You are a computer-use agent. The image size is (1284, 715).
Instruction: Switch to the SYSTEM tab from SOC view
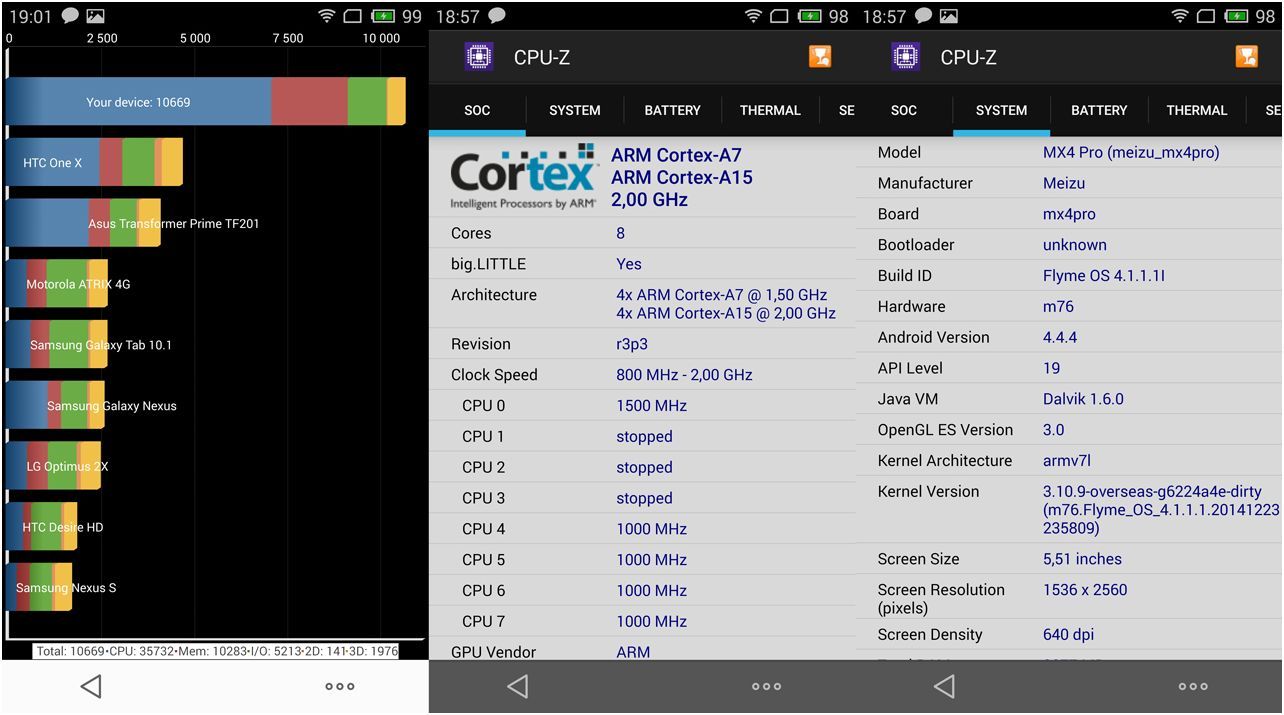575,110
